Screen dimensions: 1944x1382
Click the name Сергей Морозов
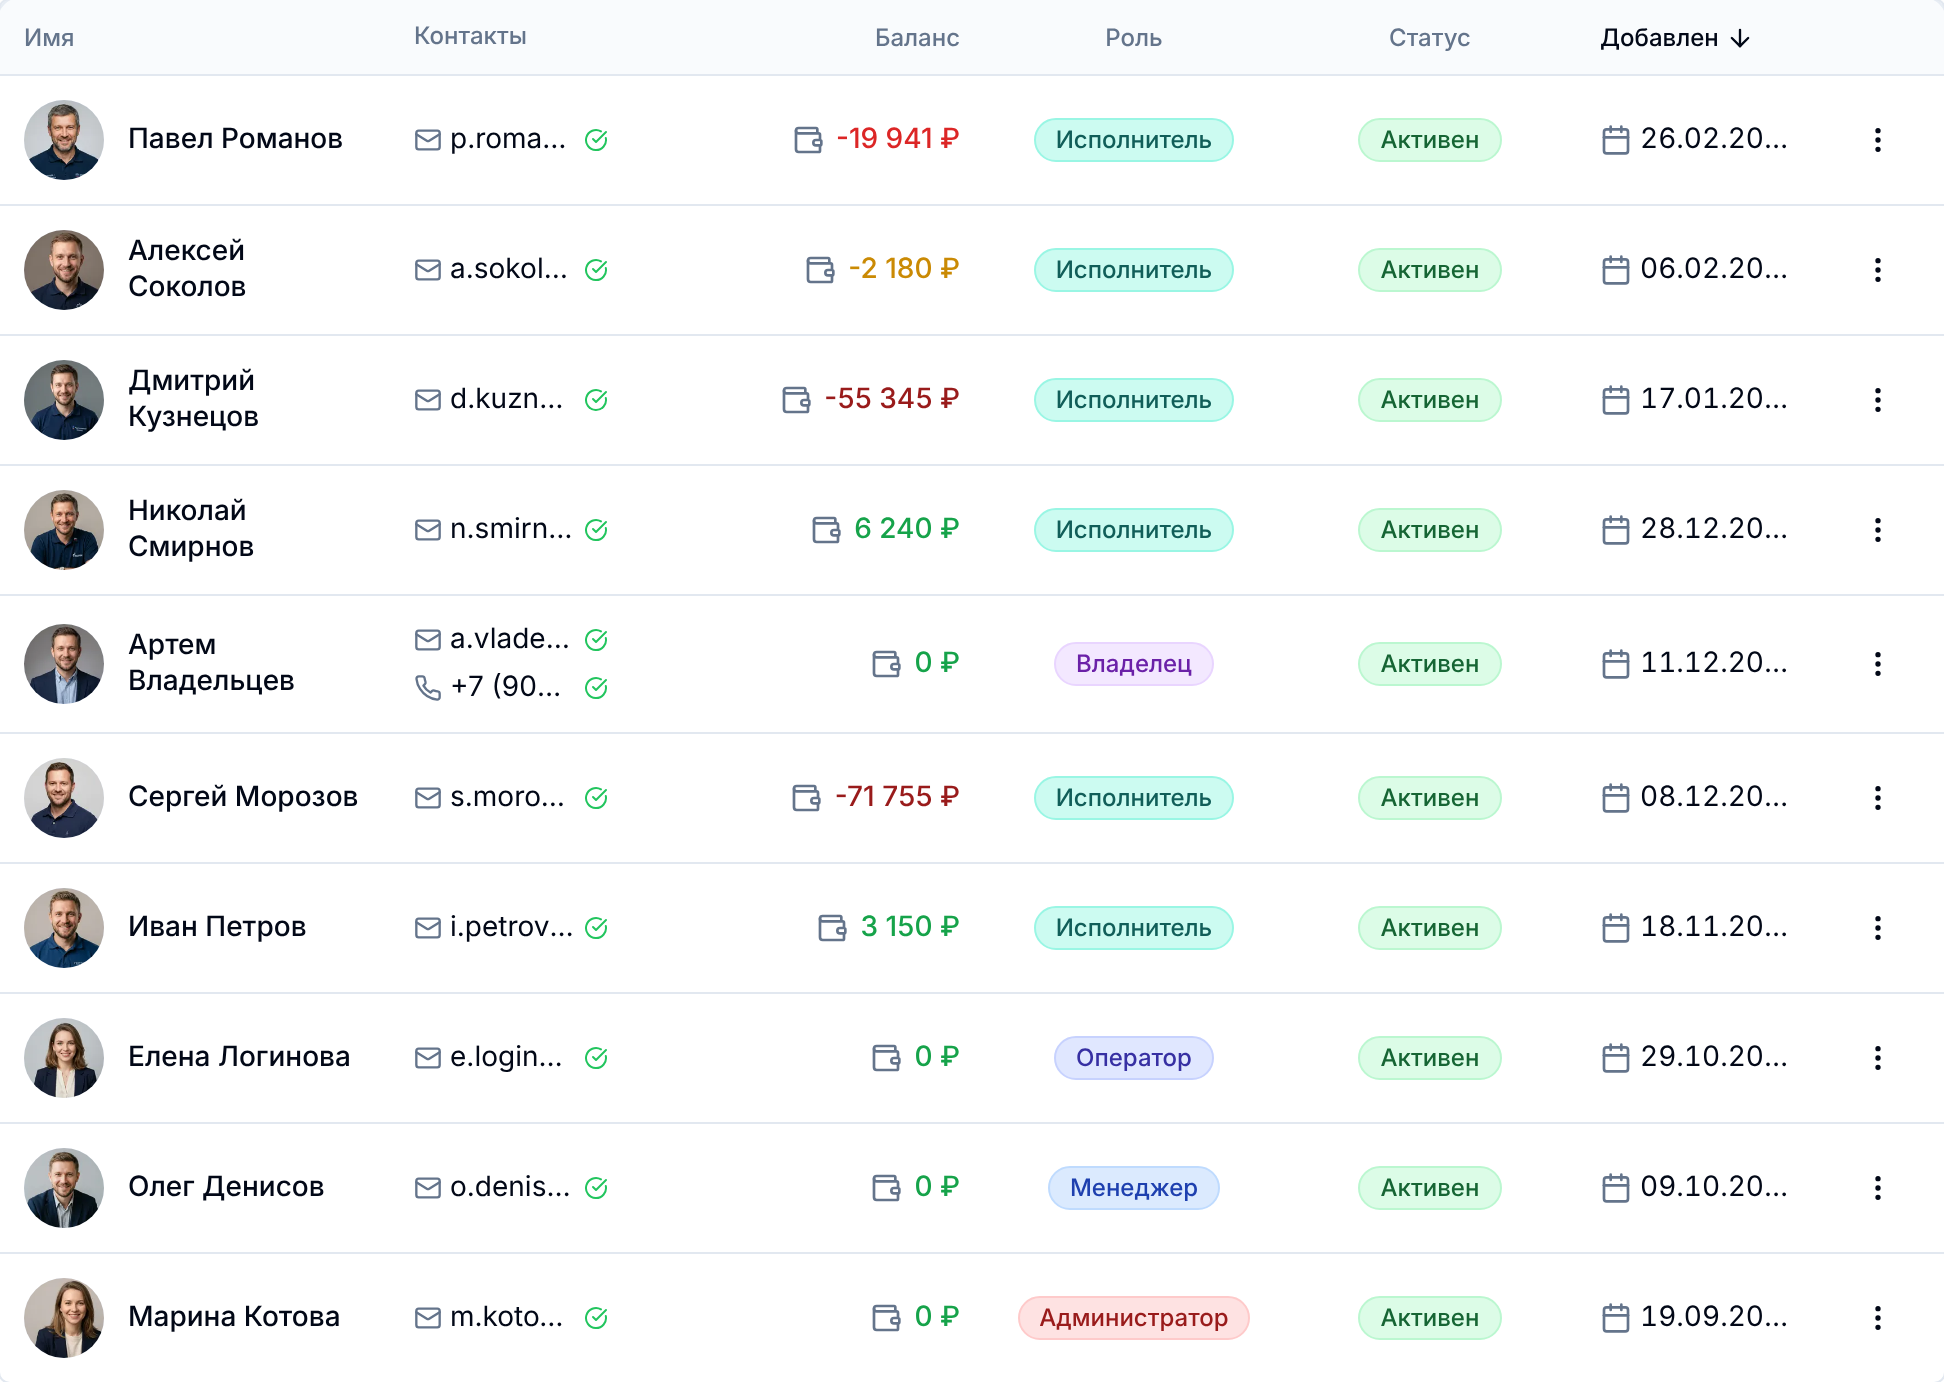click(243, 797)
